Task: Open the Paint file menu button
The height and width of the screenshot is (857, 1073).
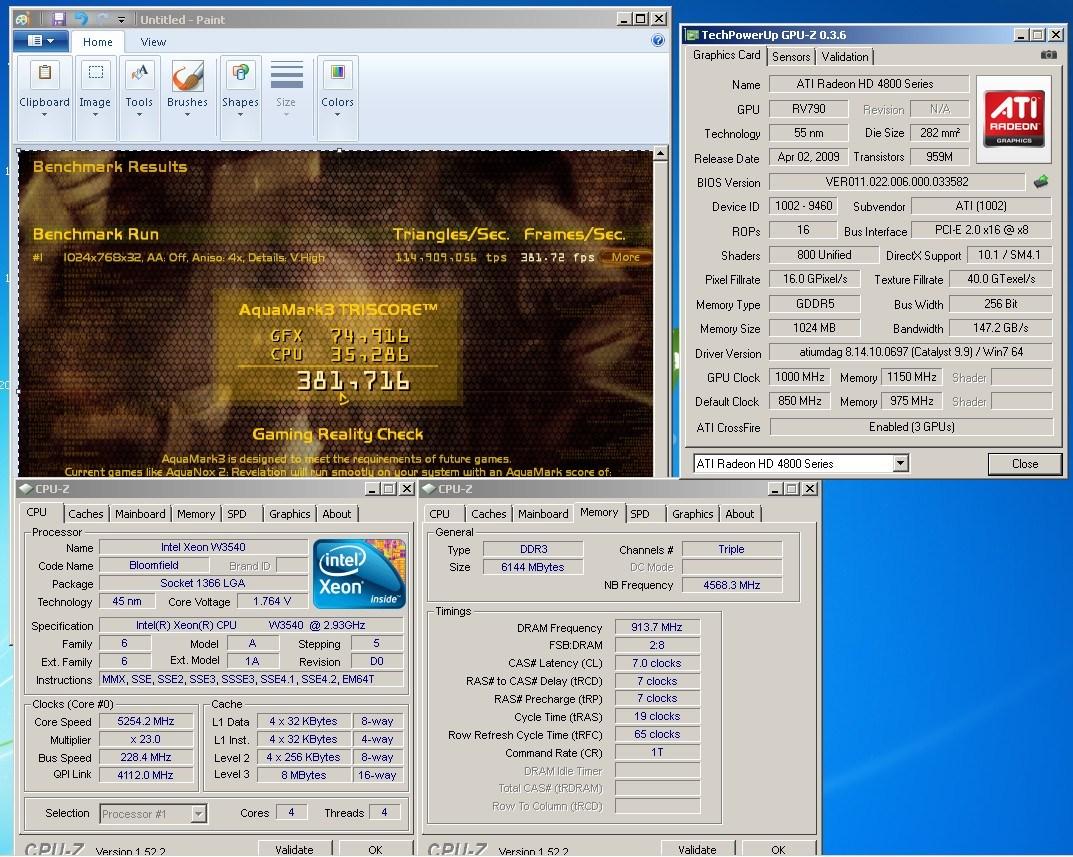Action: click(40, 41)
